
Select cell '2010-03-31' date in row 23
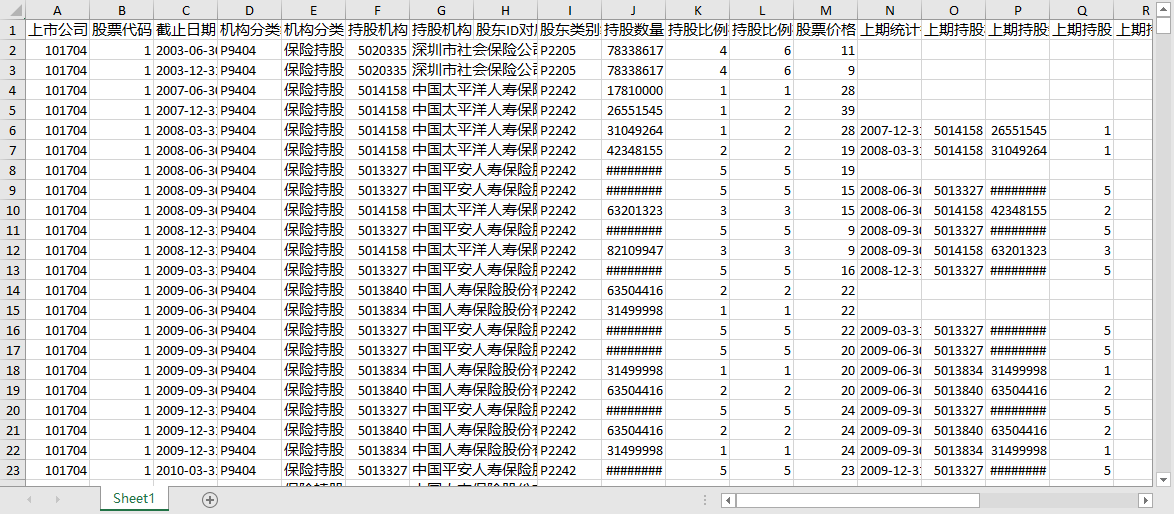(x=186, y=470)
